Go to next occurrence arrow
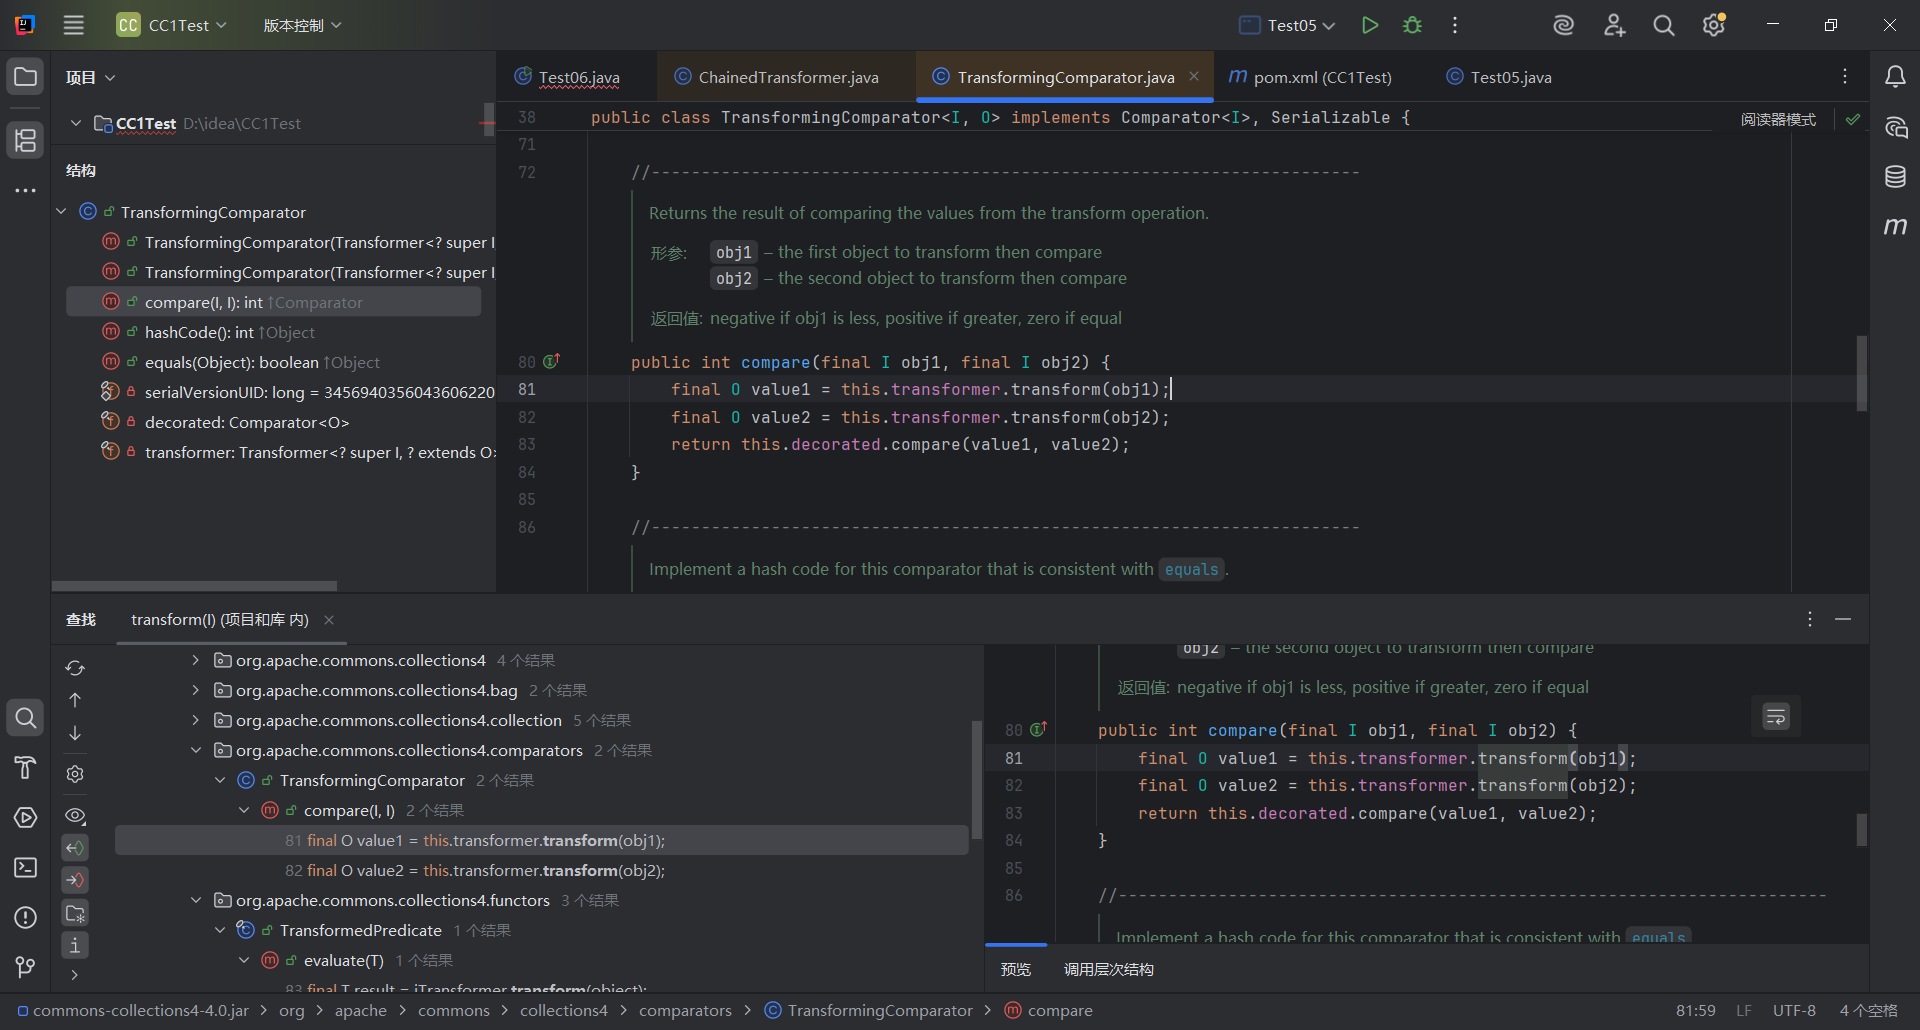 click(75, 733)
